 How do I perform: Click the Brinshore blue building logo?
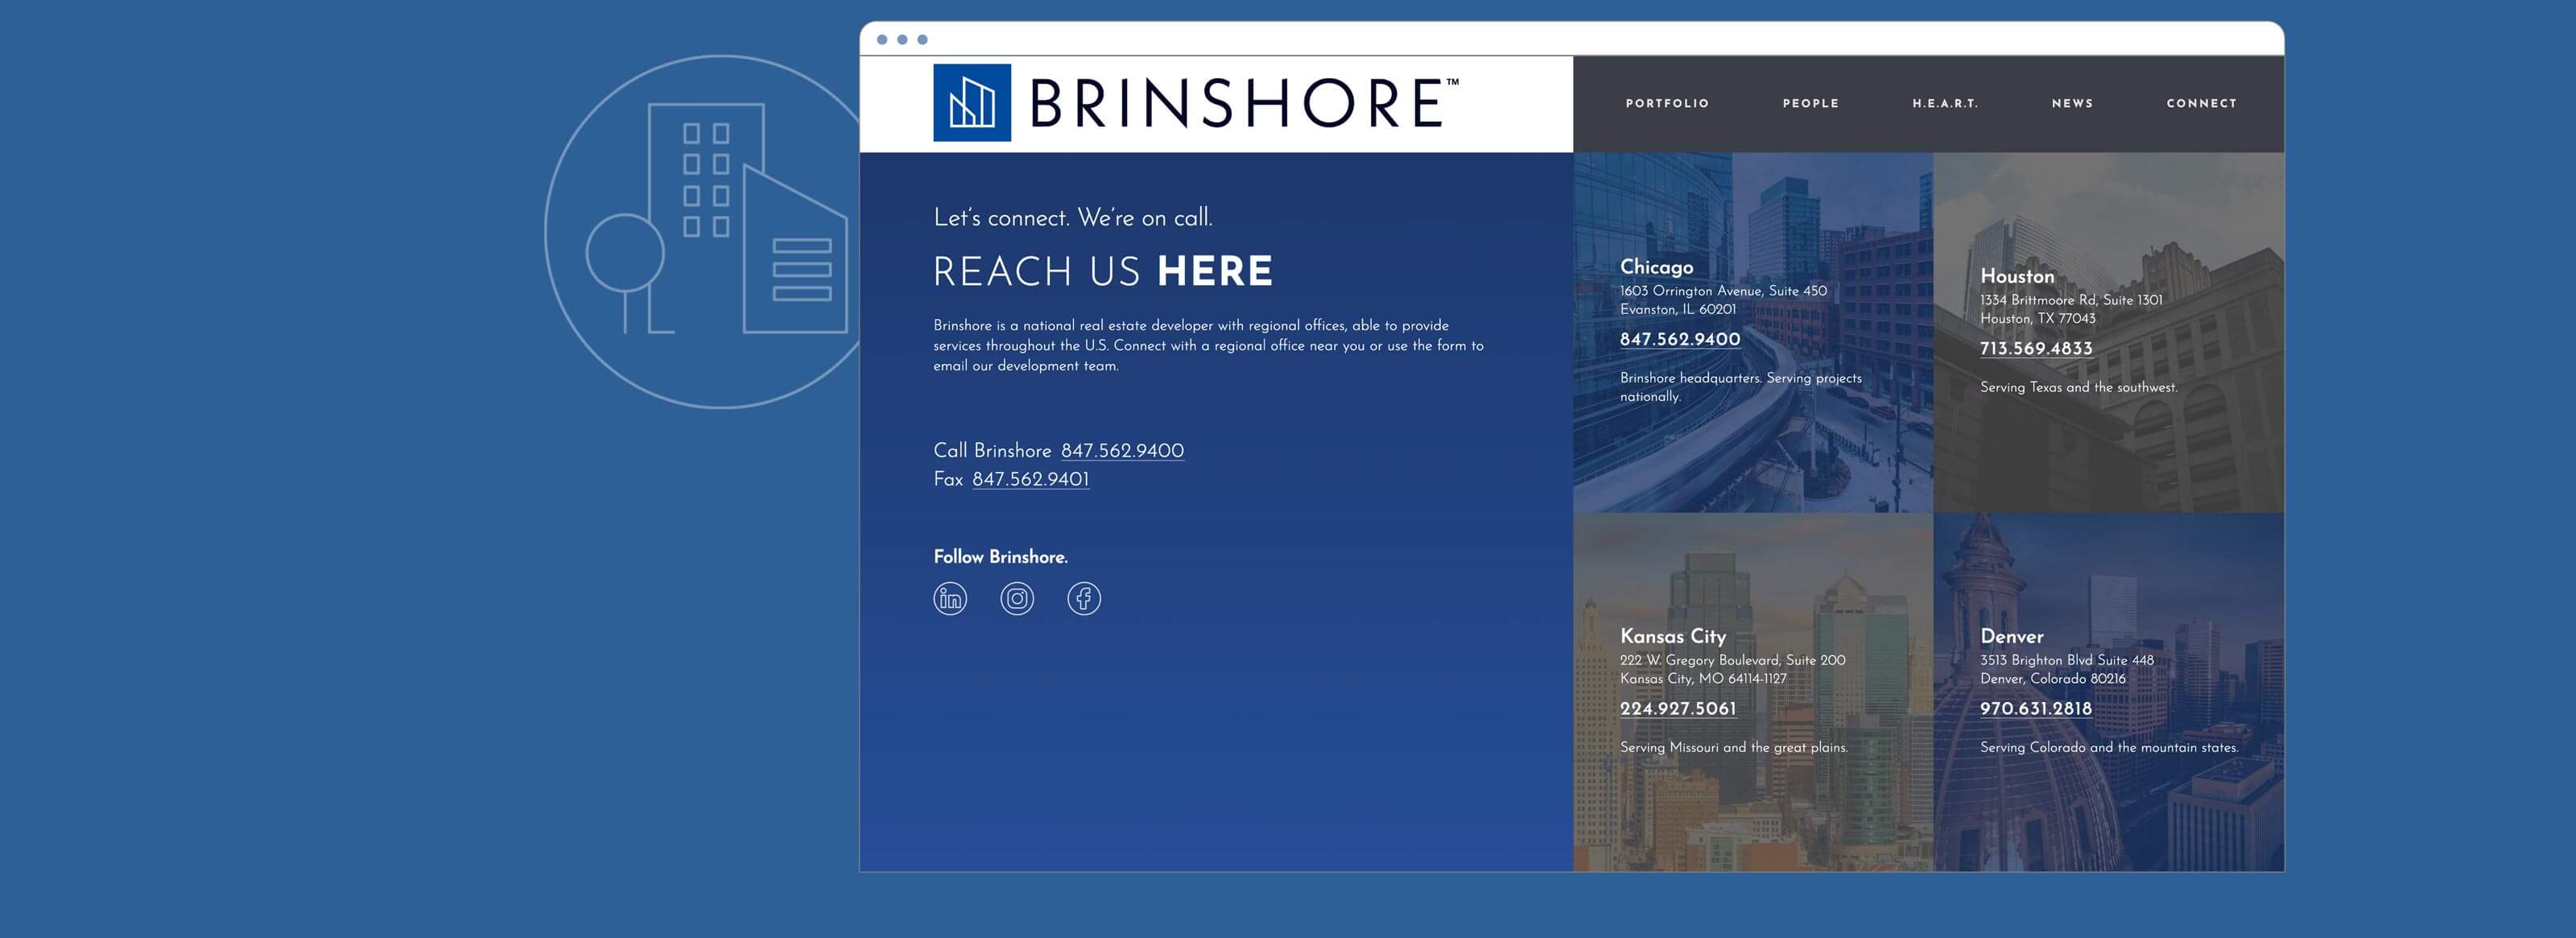point(972,103)
